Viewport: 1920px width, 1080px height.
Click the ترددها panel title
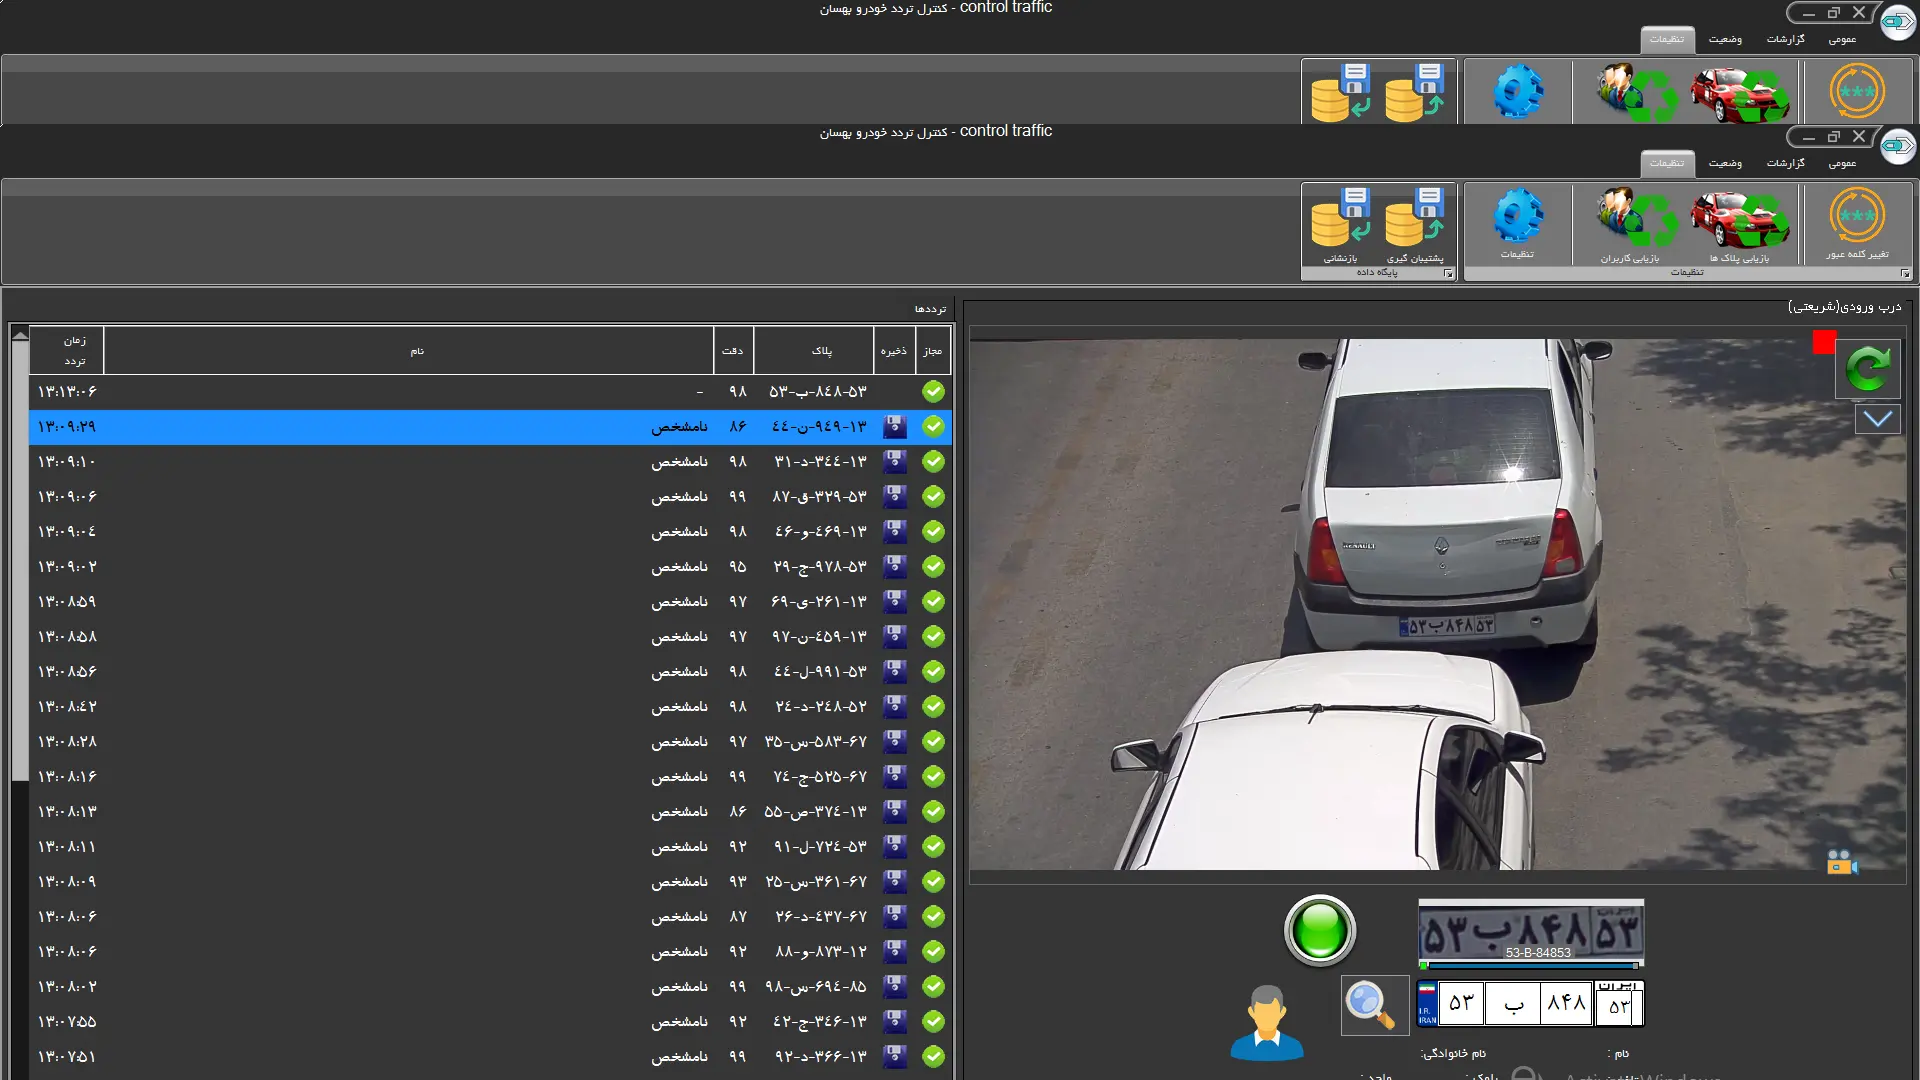[x=930, y=309]
